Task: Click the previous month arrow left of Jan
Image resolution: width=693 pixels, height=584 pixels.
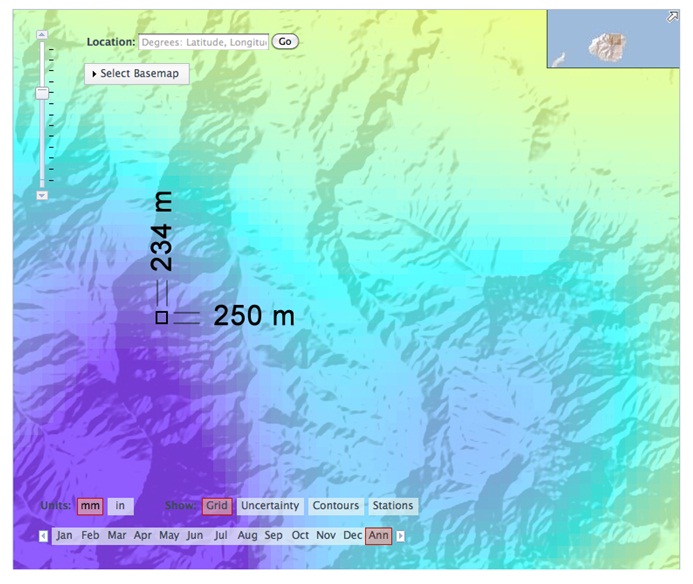Action: [43, 536]
